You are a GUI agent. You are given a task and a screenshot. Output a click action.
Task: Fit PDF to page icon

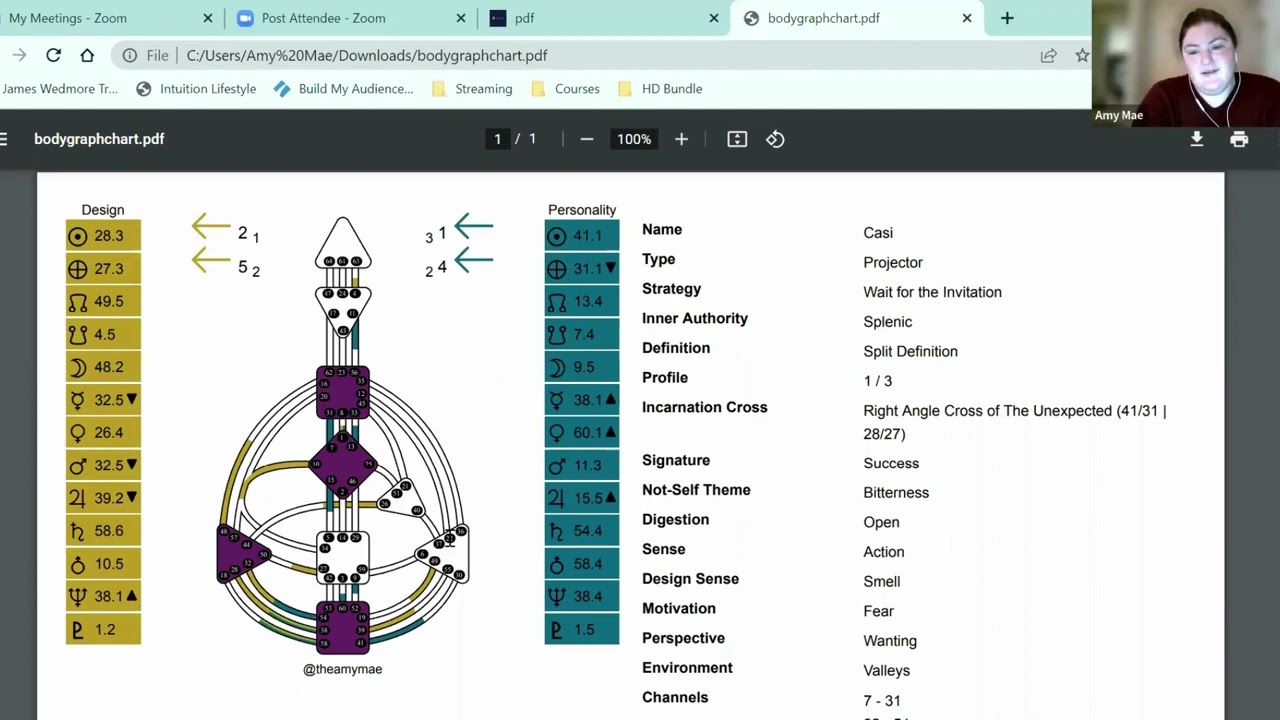(x=737, y=139)
